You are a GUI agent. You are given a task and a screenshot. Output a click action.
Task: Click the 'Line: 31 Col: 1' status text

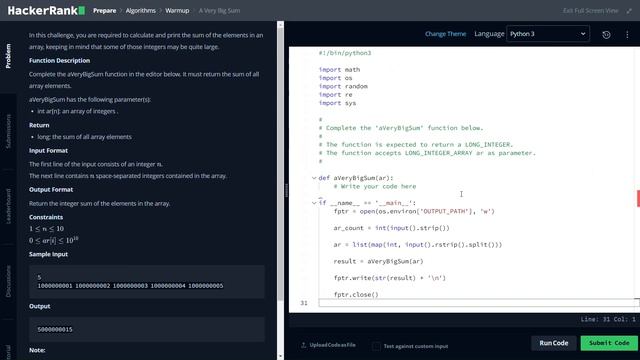608,319
